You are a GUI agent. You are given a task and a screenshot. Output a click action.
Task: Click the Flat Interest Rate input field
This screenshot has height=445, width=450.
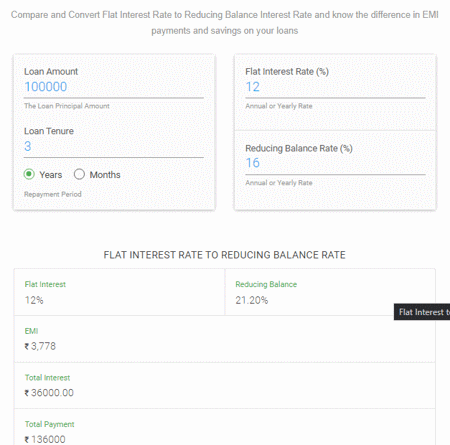point(335,87)
